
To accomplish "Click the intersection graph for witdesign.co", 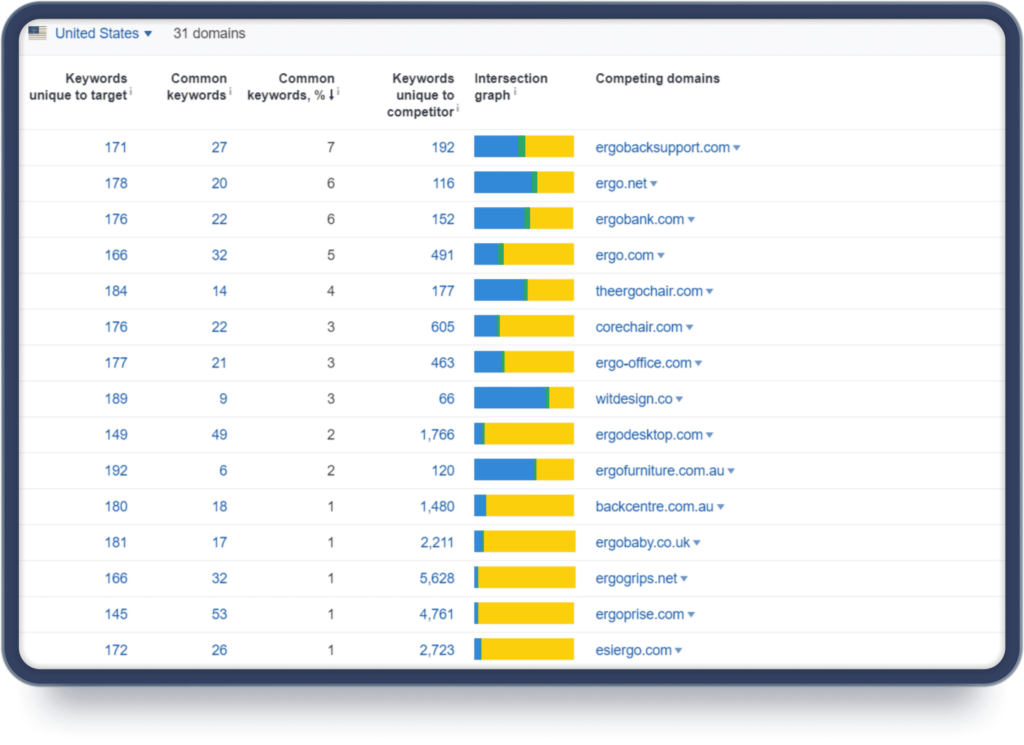I will coord(524,398).
